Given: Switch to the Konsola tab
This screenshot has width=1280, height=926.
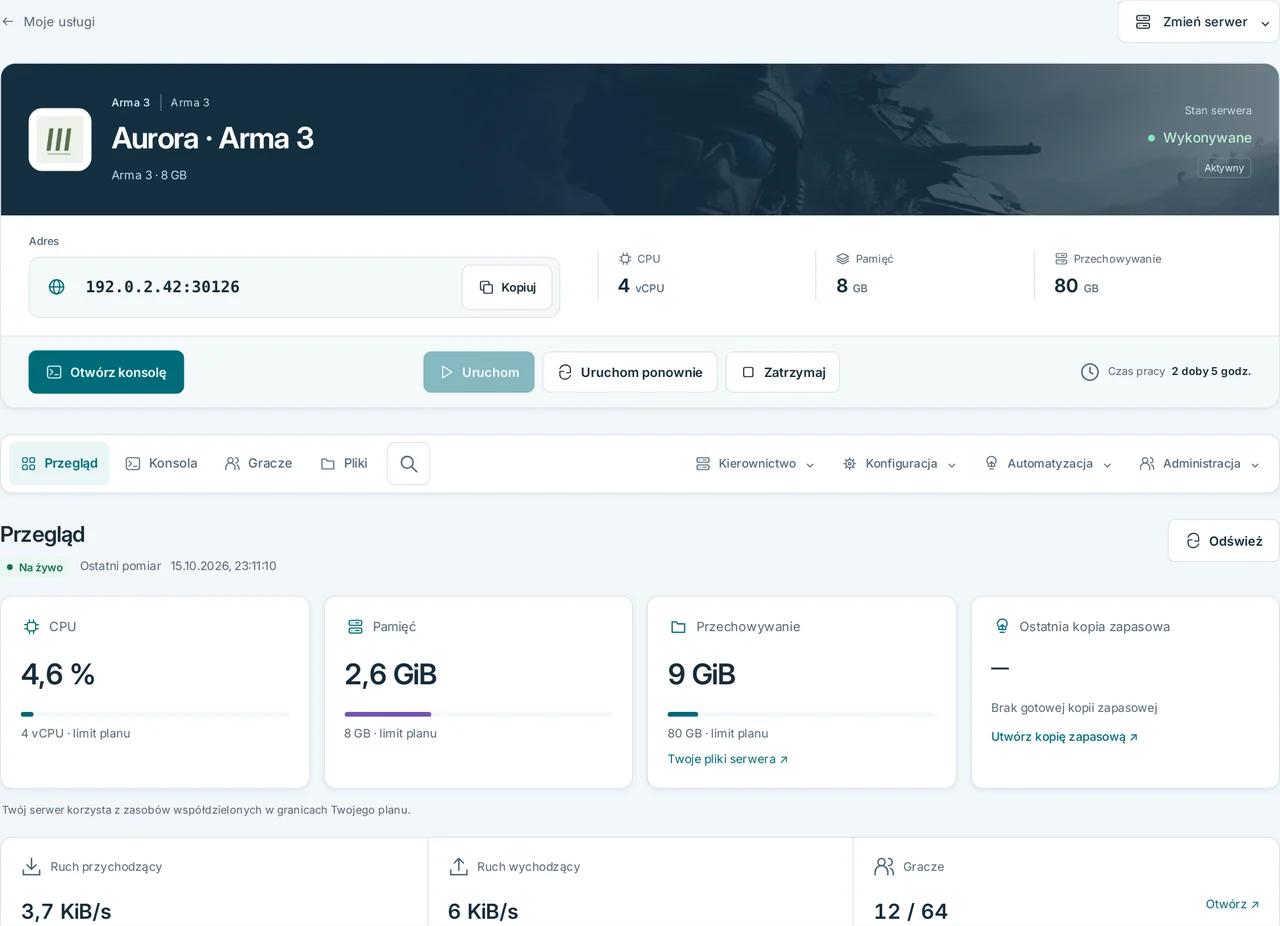Looking at the screenshot, I should (x=161, y=464).
